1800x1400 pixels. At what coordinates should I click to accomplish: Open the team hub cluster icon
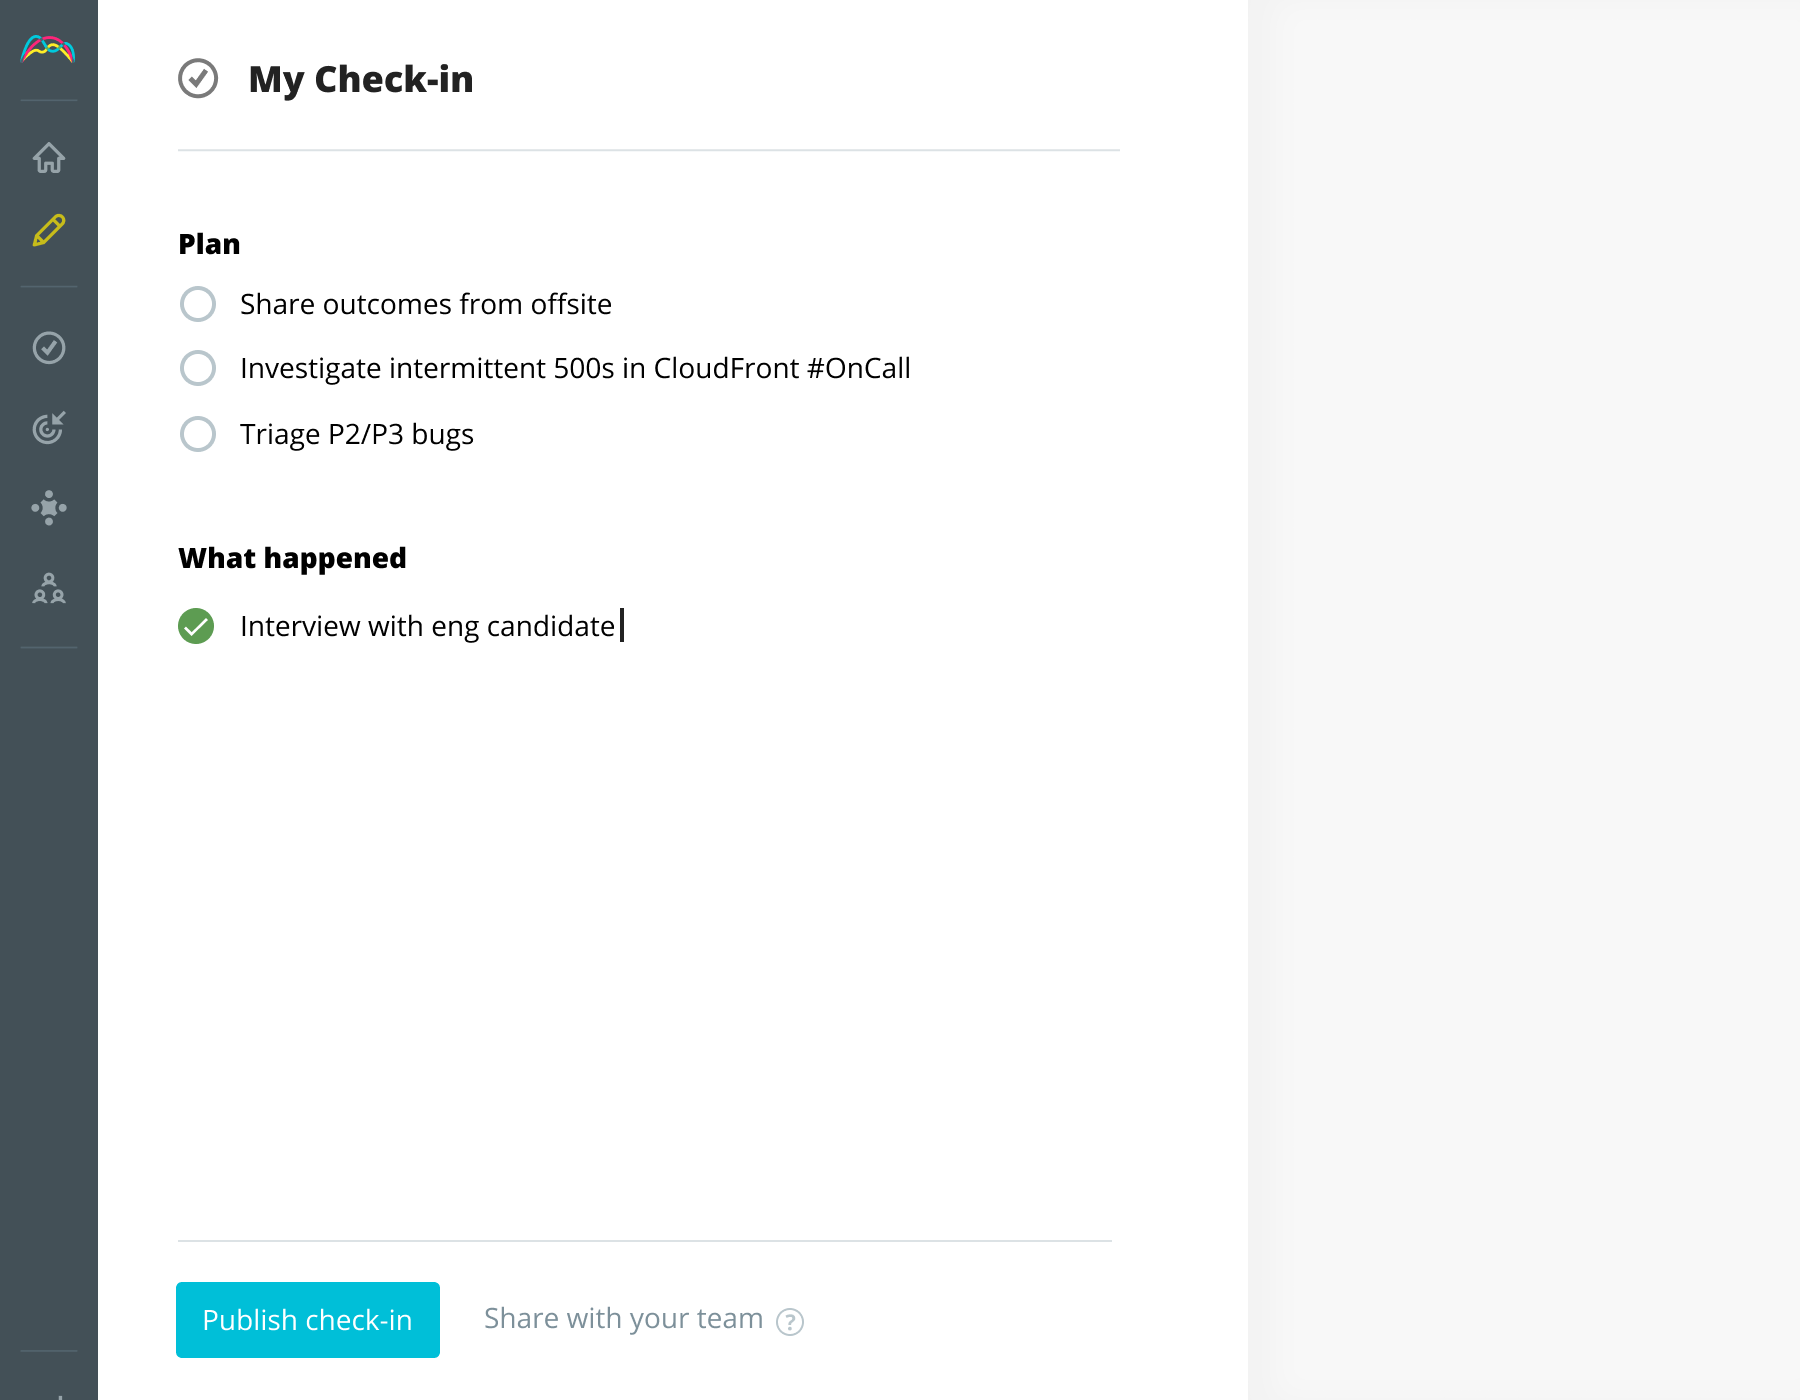(48, 508)
